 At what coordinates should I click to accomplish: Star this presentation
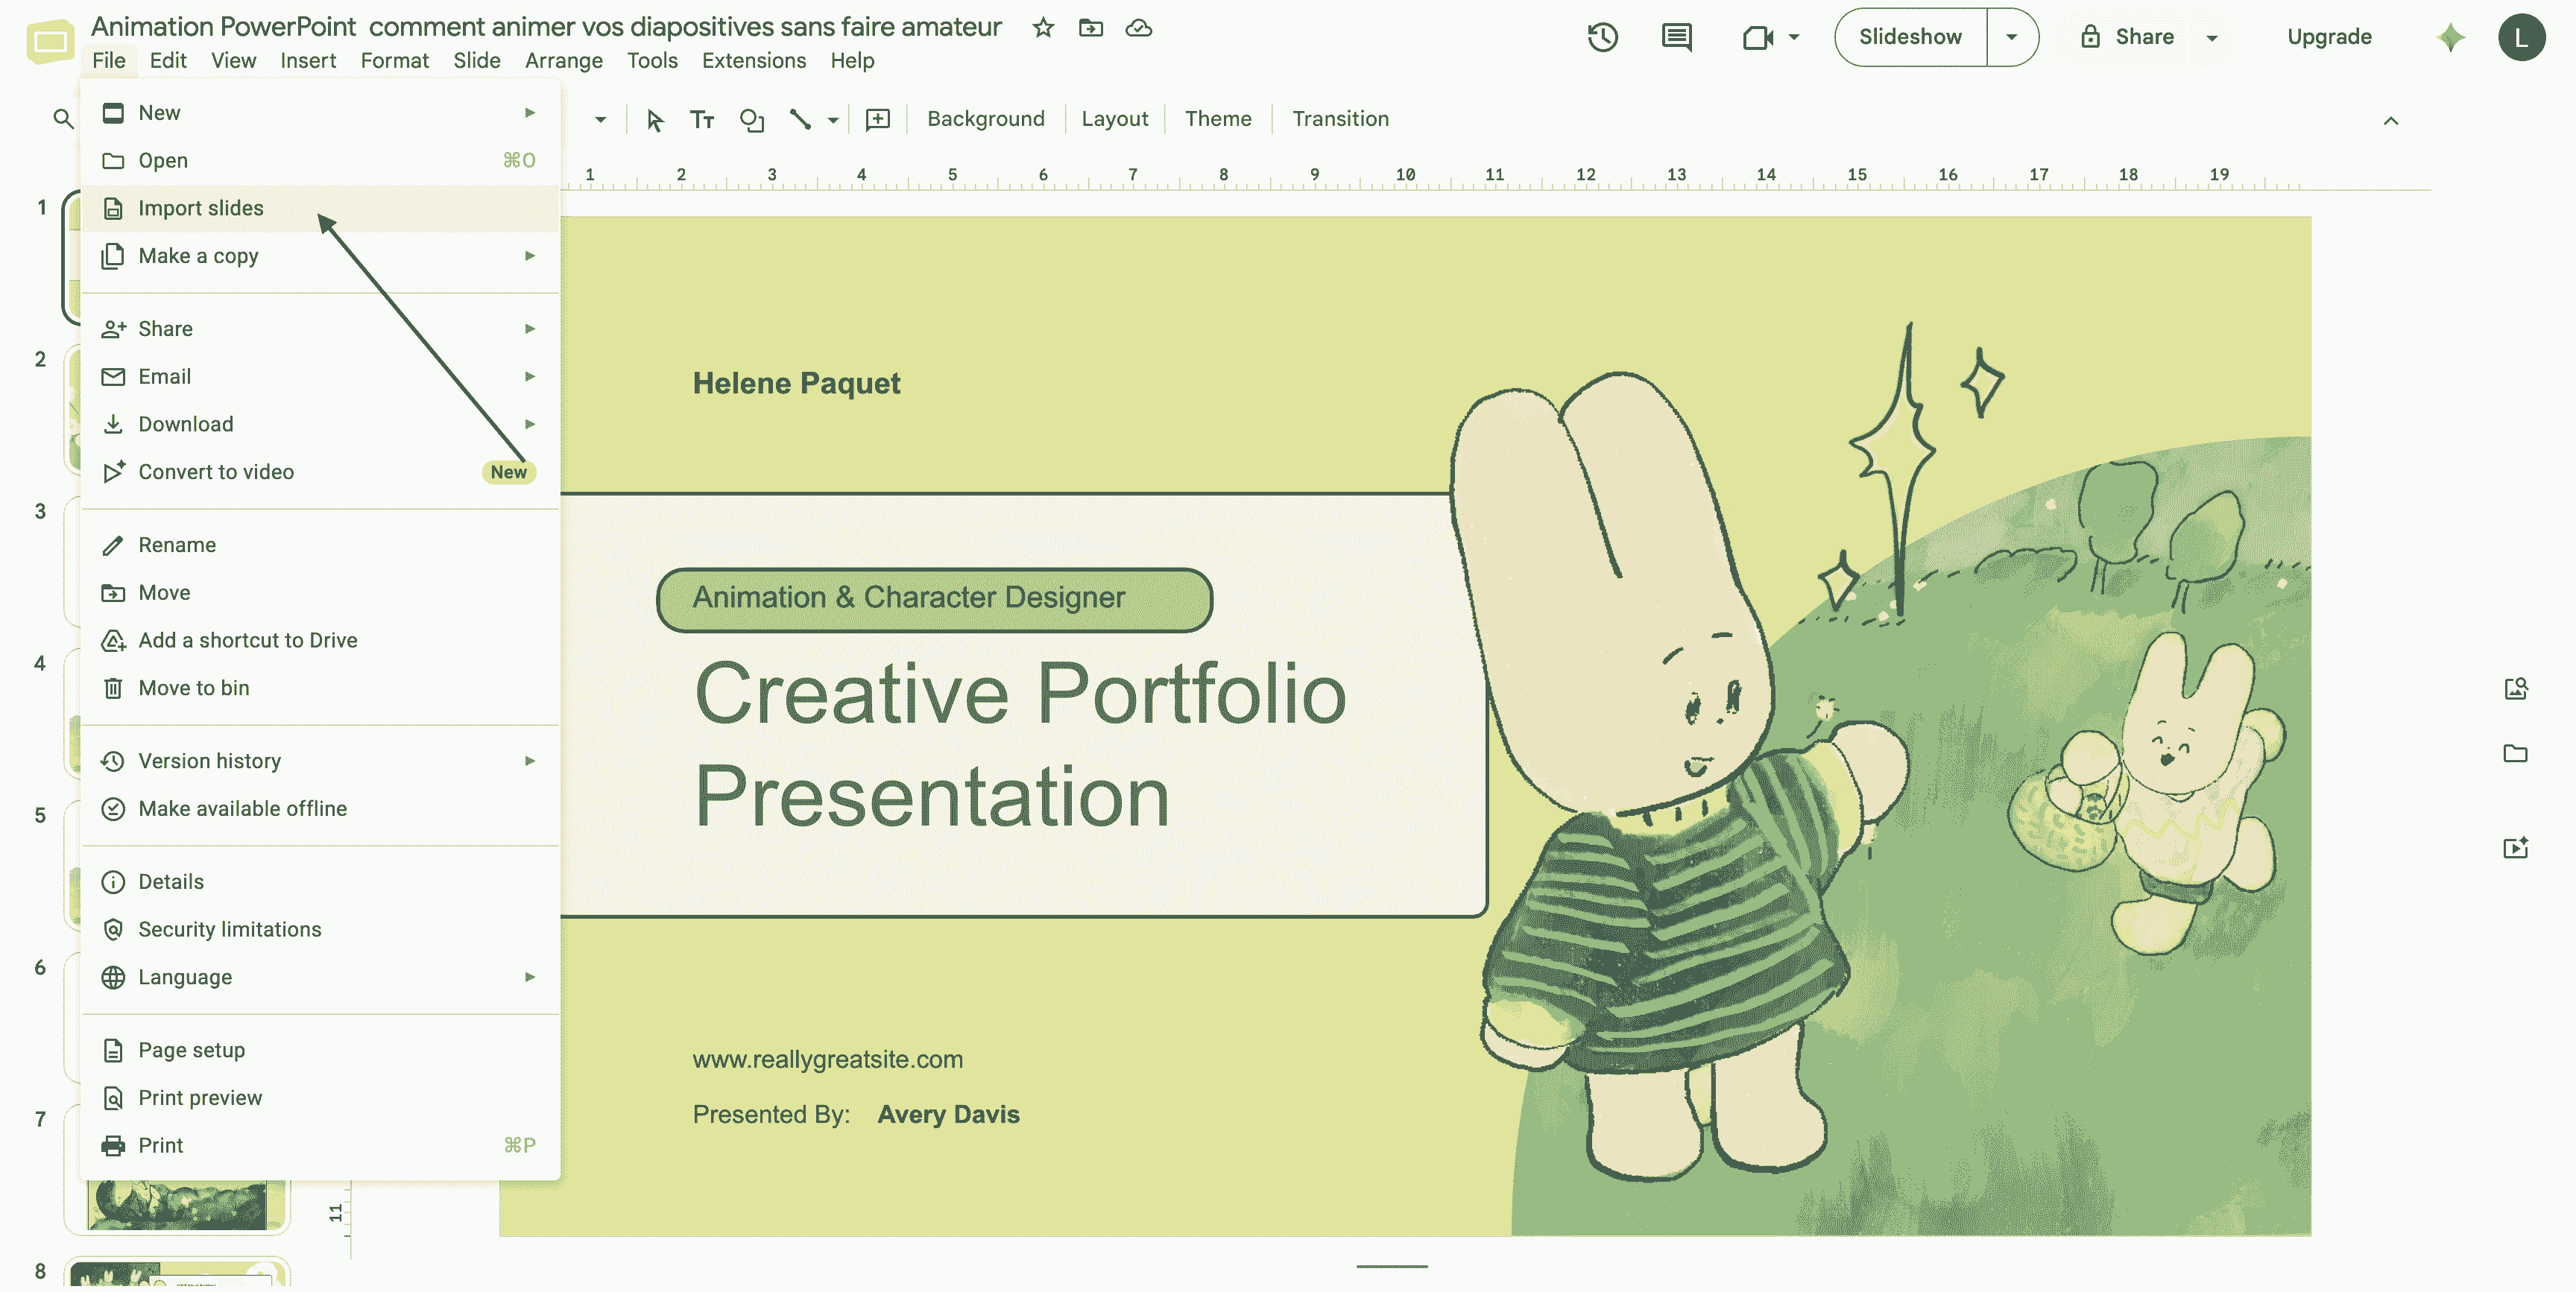click(1043, 27)
